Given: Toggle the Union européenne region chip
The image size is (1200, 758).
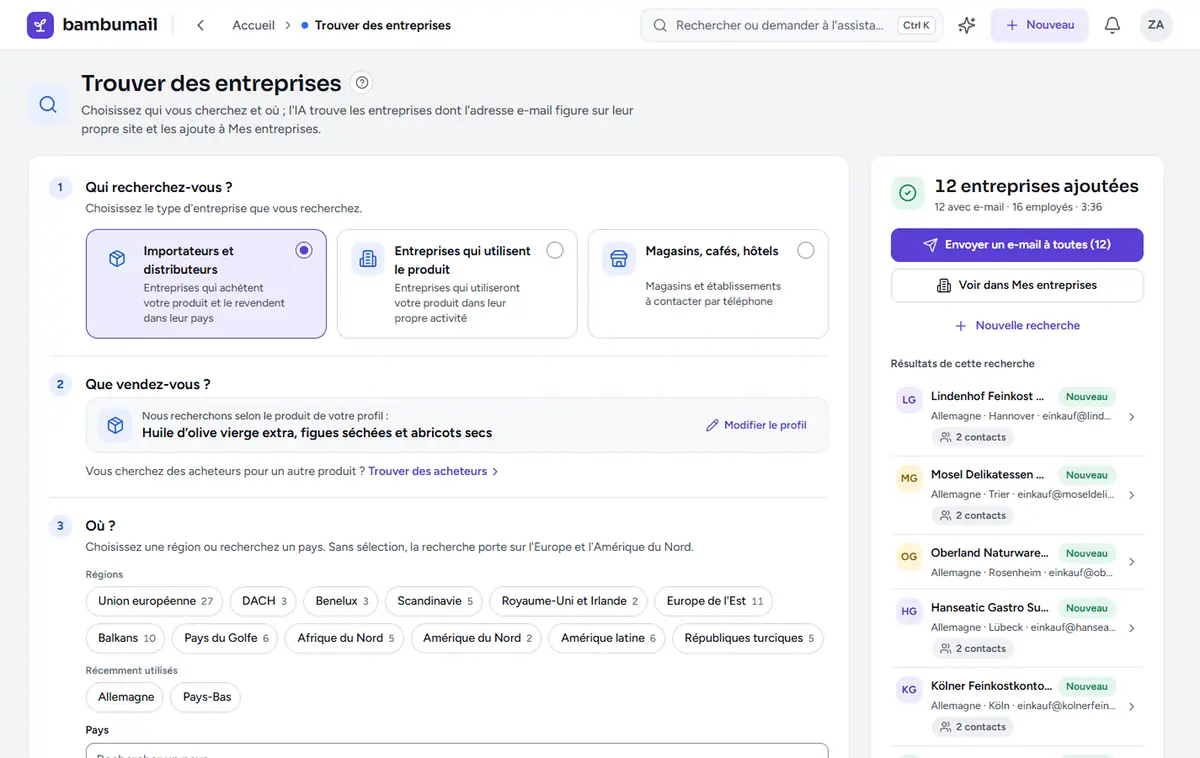Looking at the screenshot, I should pyautogui.click(x=155, y=601).
